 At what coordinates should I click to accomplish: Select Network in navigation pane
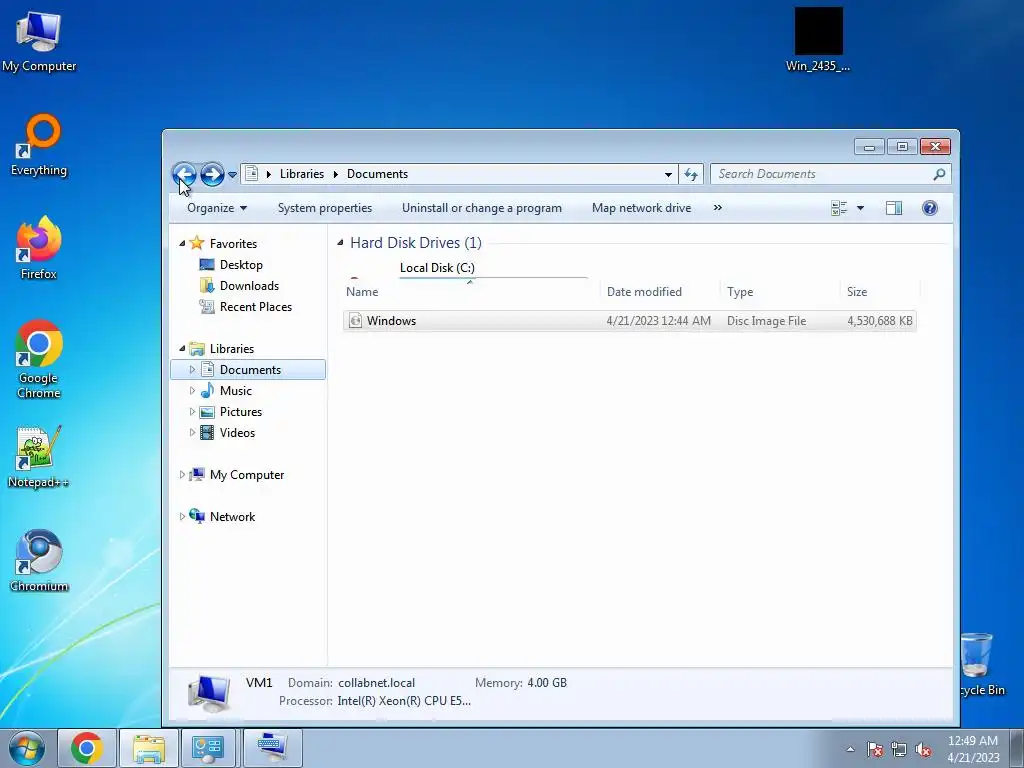[232, 517]
